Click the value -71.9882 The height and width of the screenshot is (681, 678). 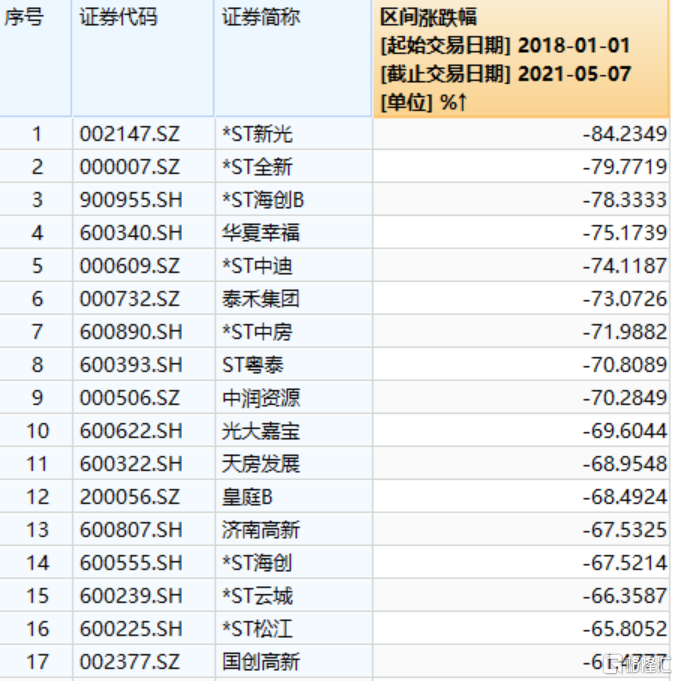click(625, 332)
